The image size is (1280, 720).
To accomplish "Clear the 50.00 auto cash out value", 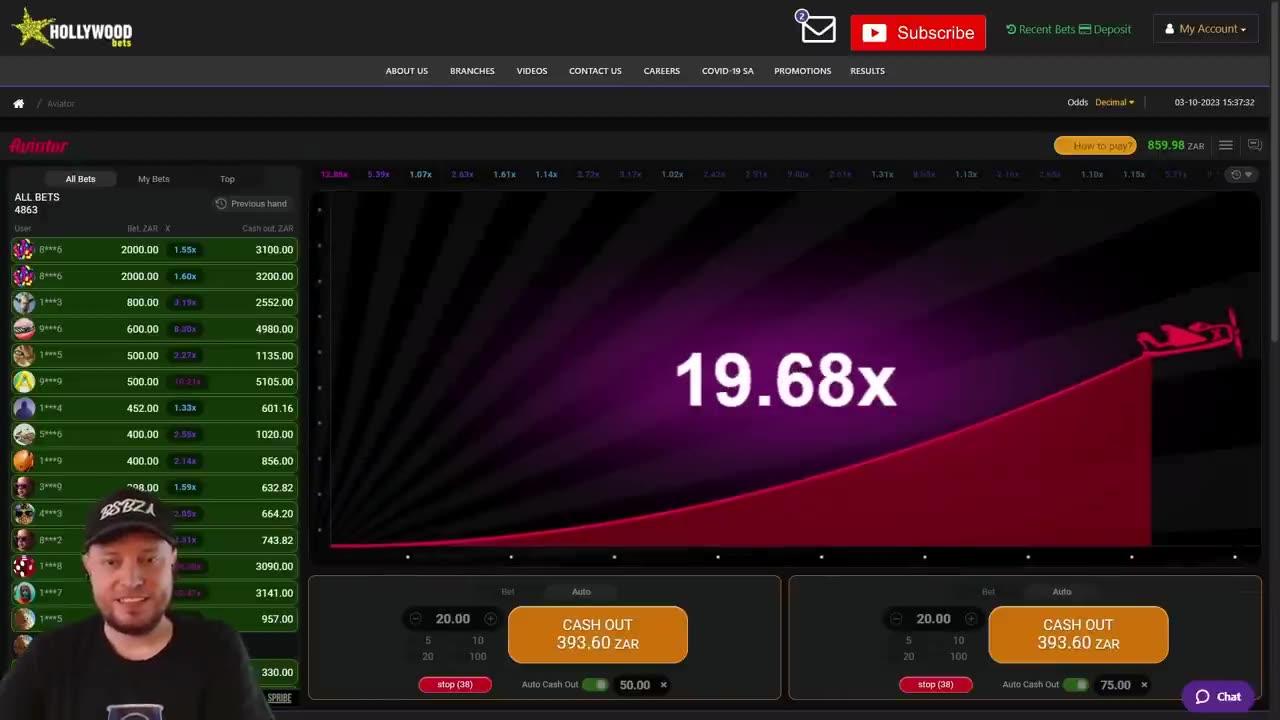I will 663,685.
